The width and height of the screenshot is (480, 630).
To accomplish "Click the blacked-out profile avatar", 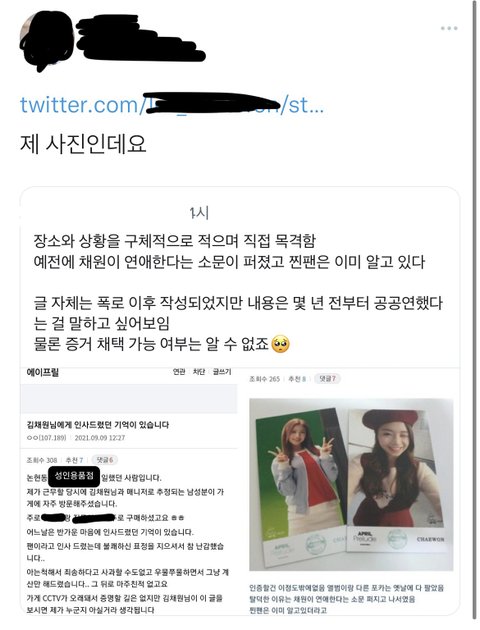I will pos(46,41).
